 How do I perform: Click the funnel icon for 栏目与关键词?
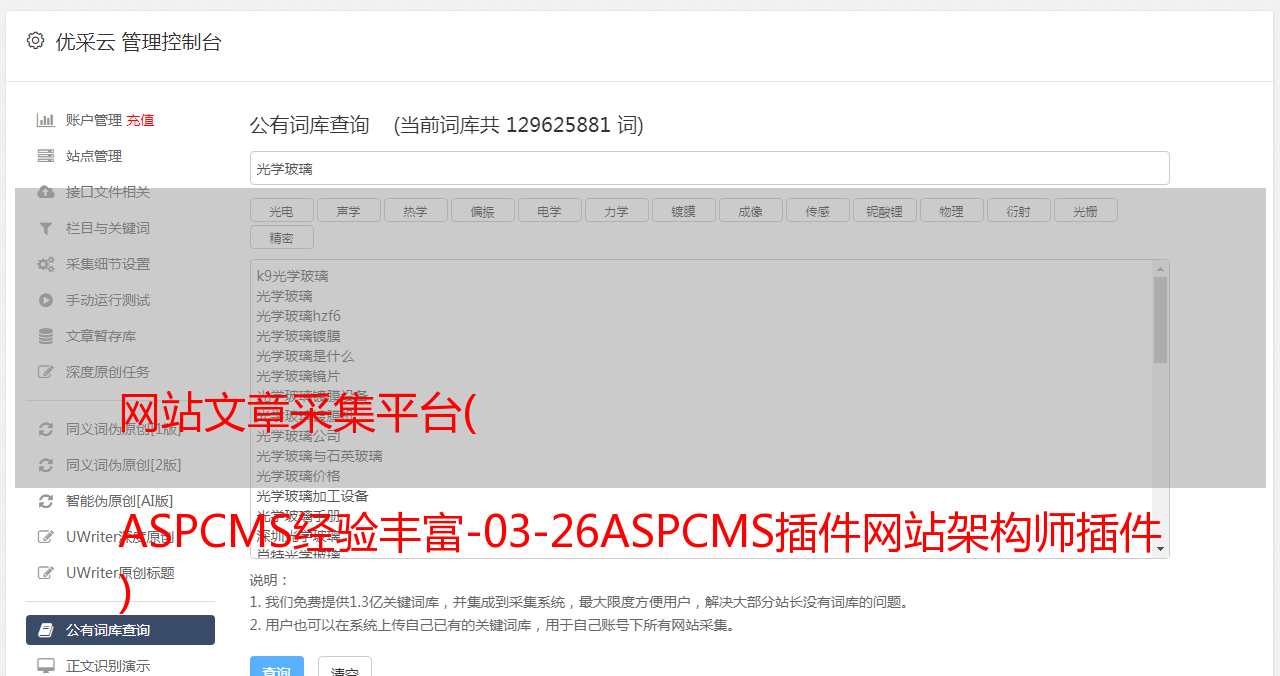(45, 228)
